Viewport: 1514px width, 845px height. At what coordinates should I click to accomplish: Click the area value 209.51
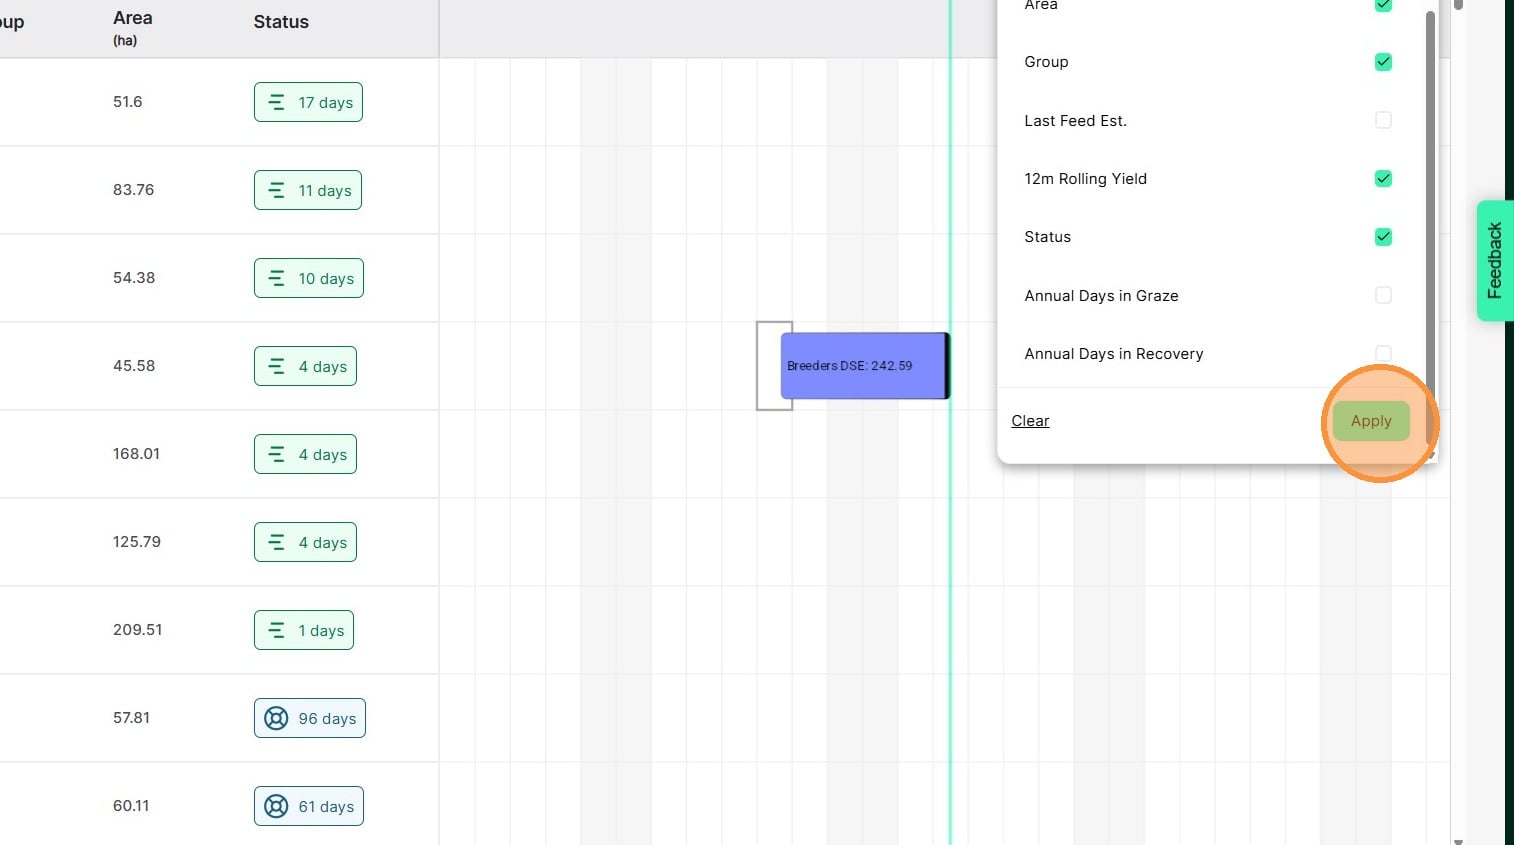click(x=138, y=630)
